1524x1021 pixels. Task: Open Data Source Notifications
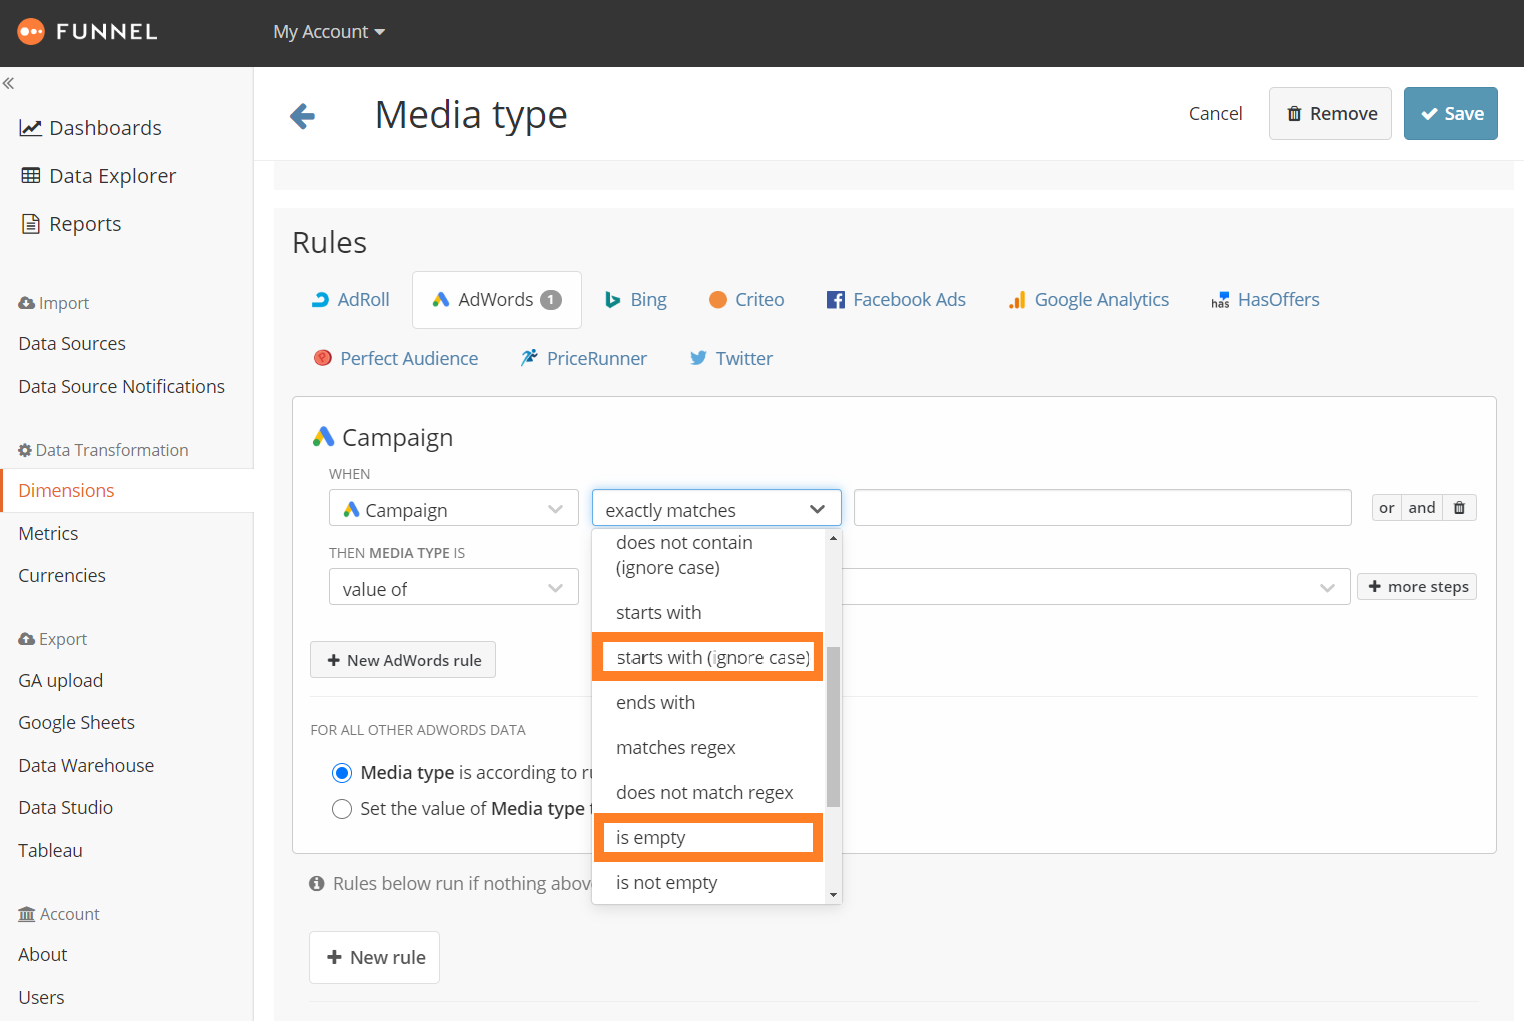click(x=121, y=387)
